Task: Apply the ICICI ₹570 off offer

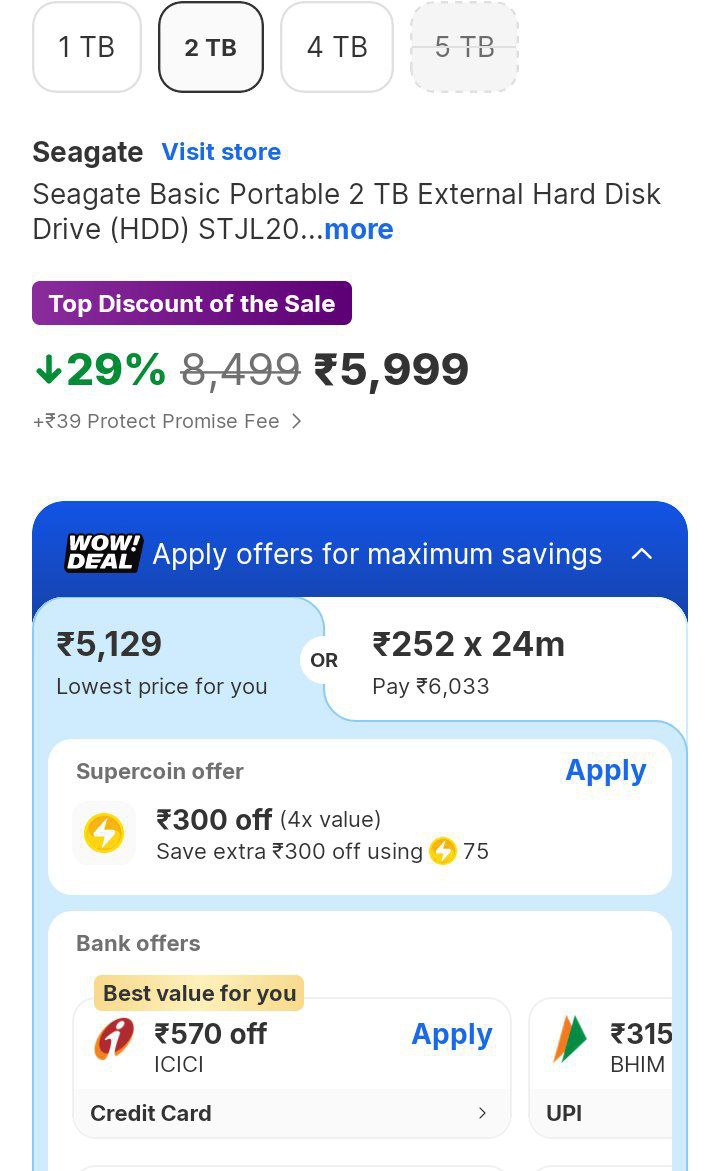Action: [x=451, y=1034]
